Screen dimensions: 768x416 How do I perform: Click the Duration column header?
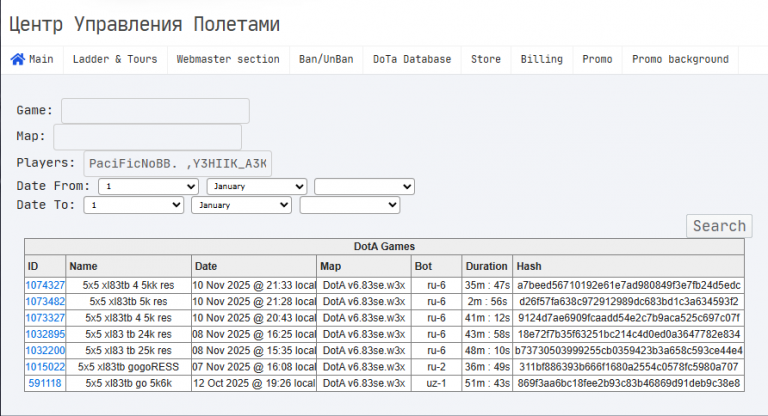(486, 266)
